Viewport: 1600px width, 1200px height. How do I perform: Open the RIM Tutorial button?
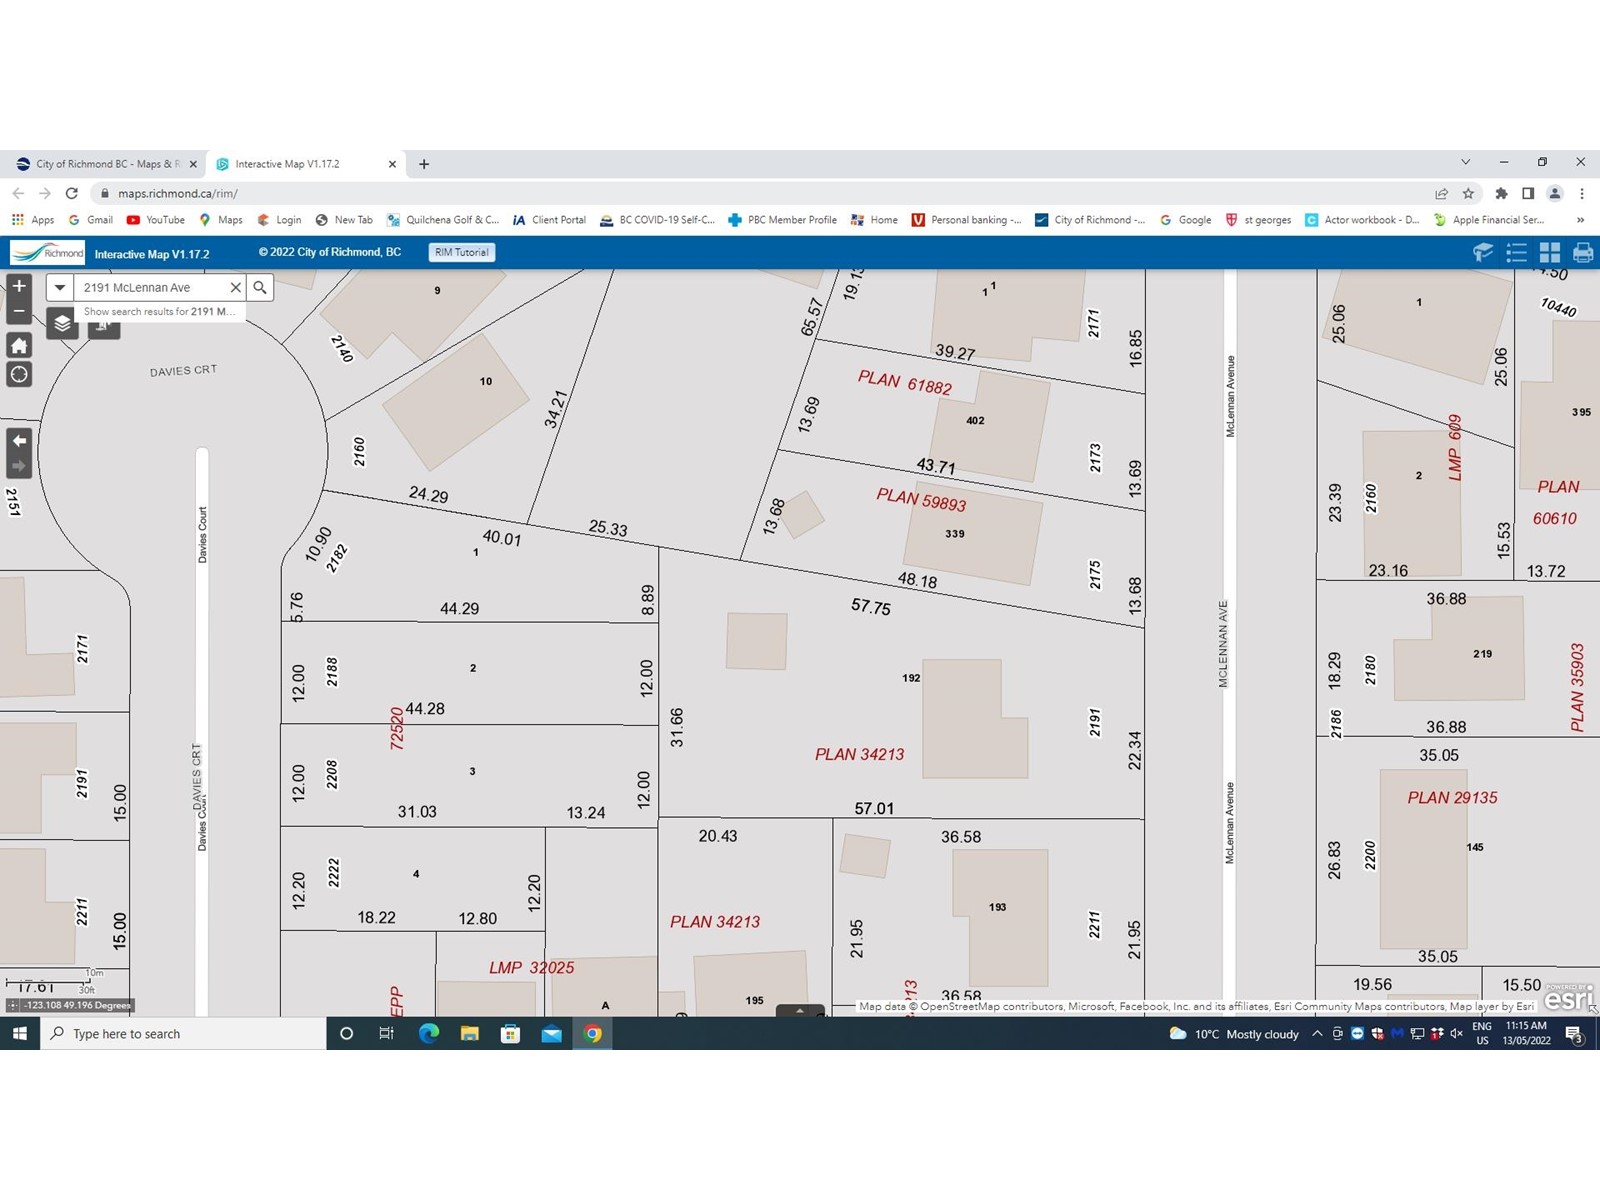click(x=461, y=253)
